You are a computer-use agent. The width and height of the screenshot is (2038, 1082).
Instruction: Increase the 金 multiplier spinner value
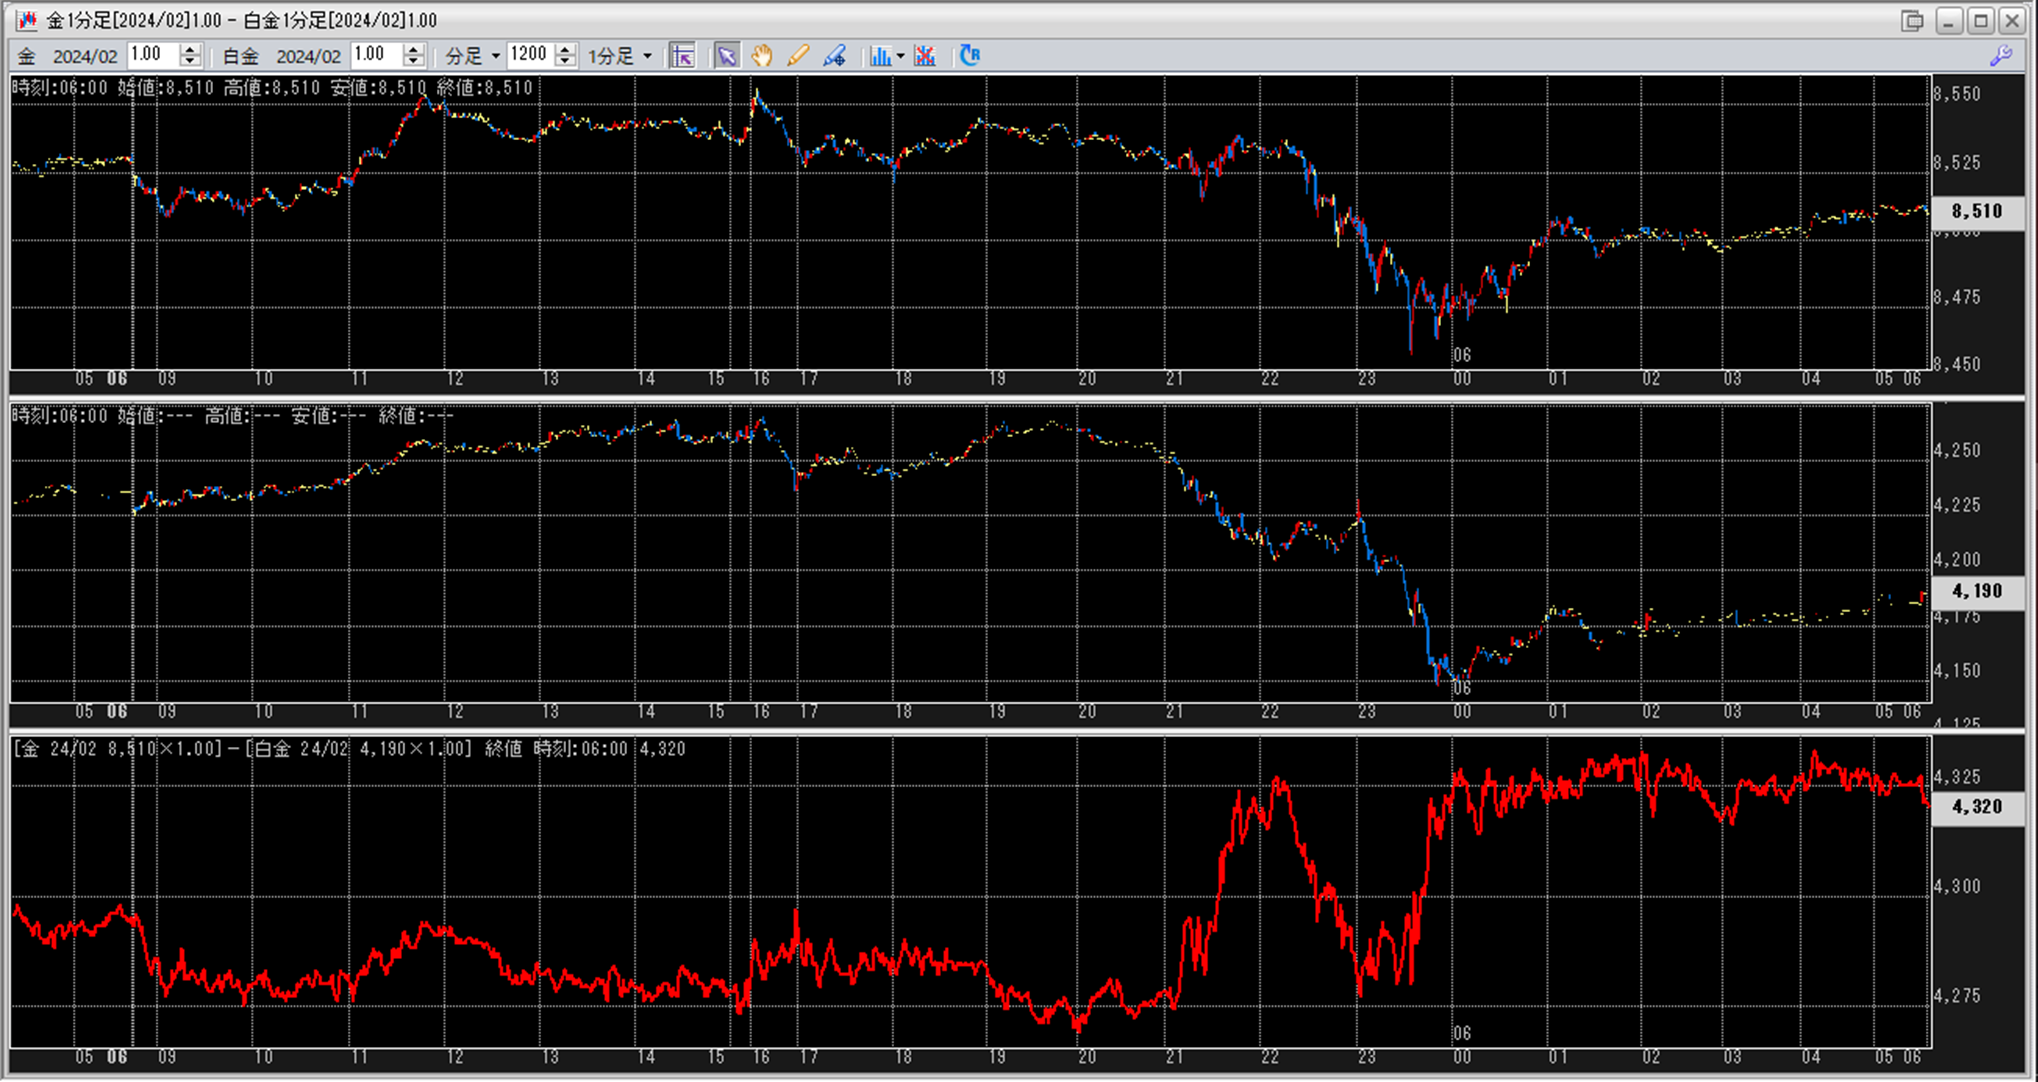(x=190, y=49)
